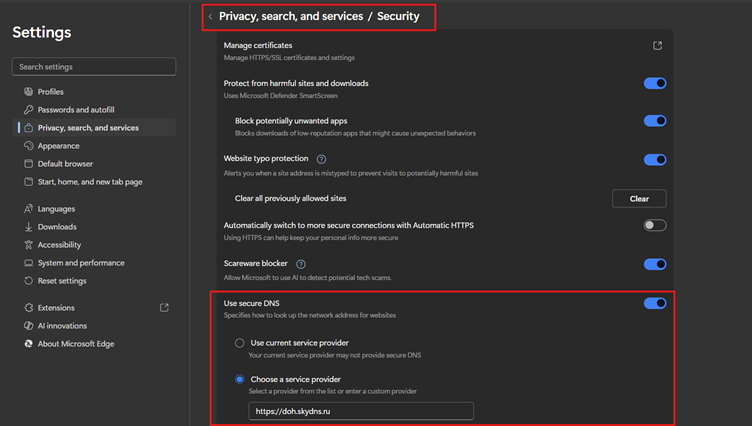Click the Passwords and autofill key icon

29,110
